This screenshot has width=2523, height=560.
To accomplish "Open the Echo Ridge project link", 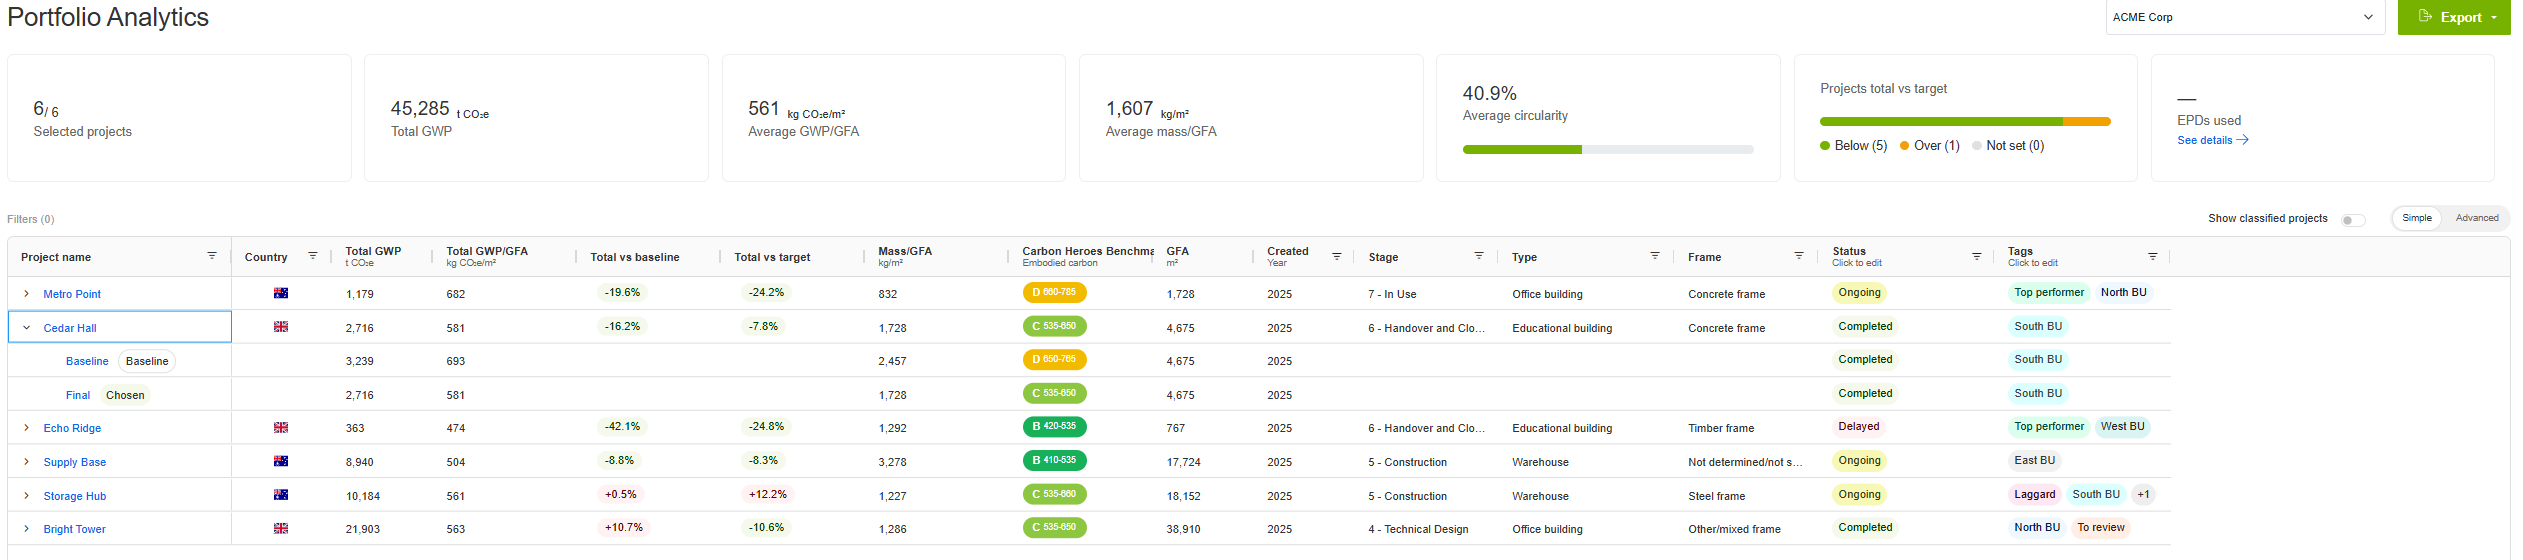I will click(x=72, y=428).
